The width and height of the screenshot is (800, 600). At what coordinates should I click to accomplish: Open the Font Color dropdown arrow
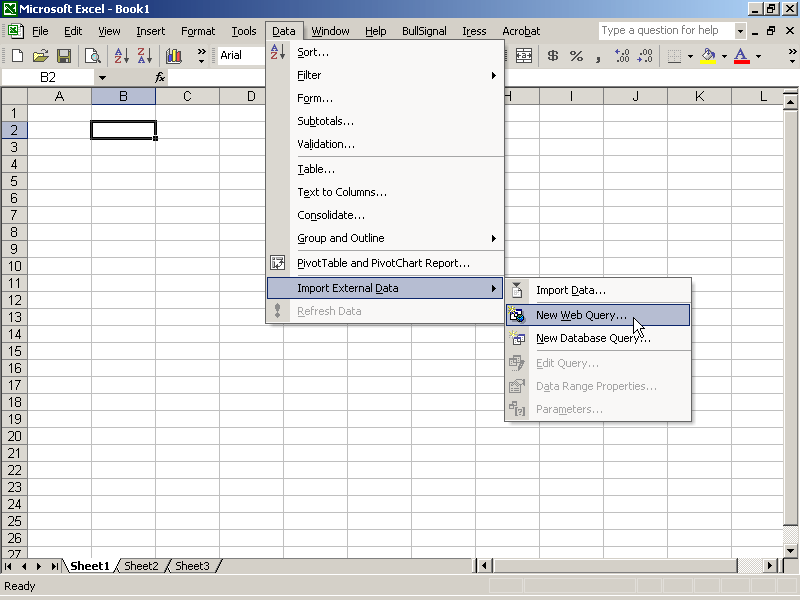[757, 56]
